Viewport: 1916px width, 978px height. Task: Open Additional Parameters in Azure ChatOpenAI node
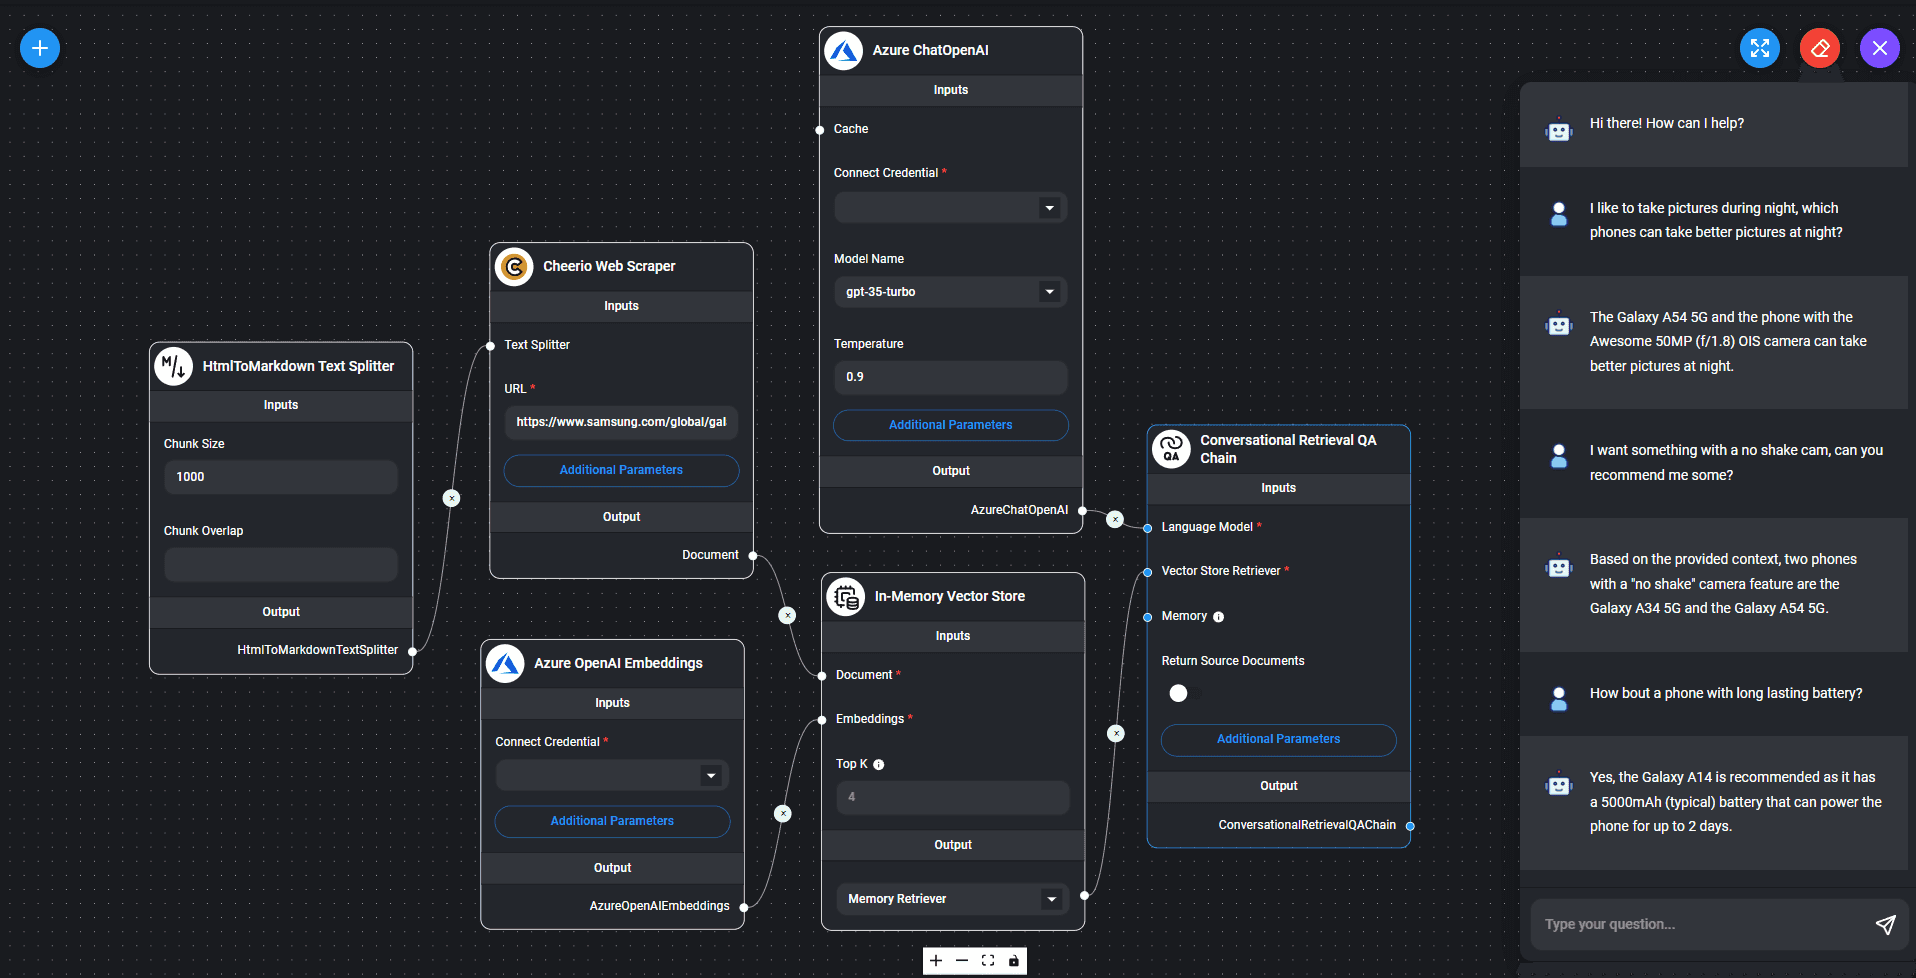coord(951,425)
